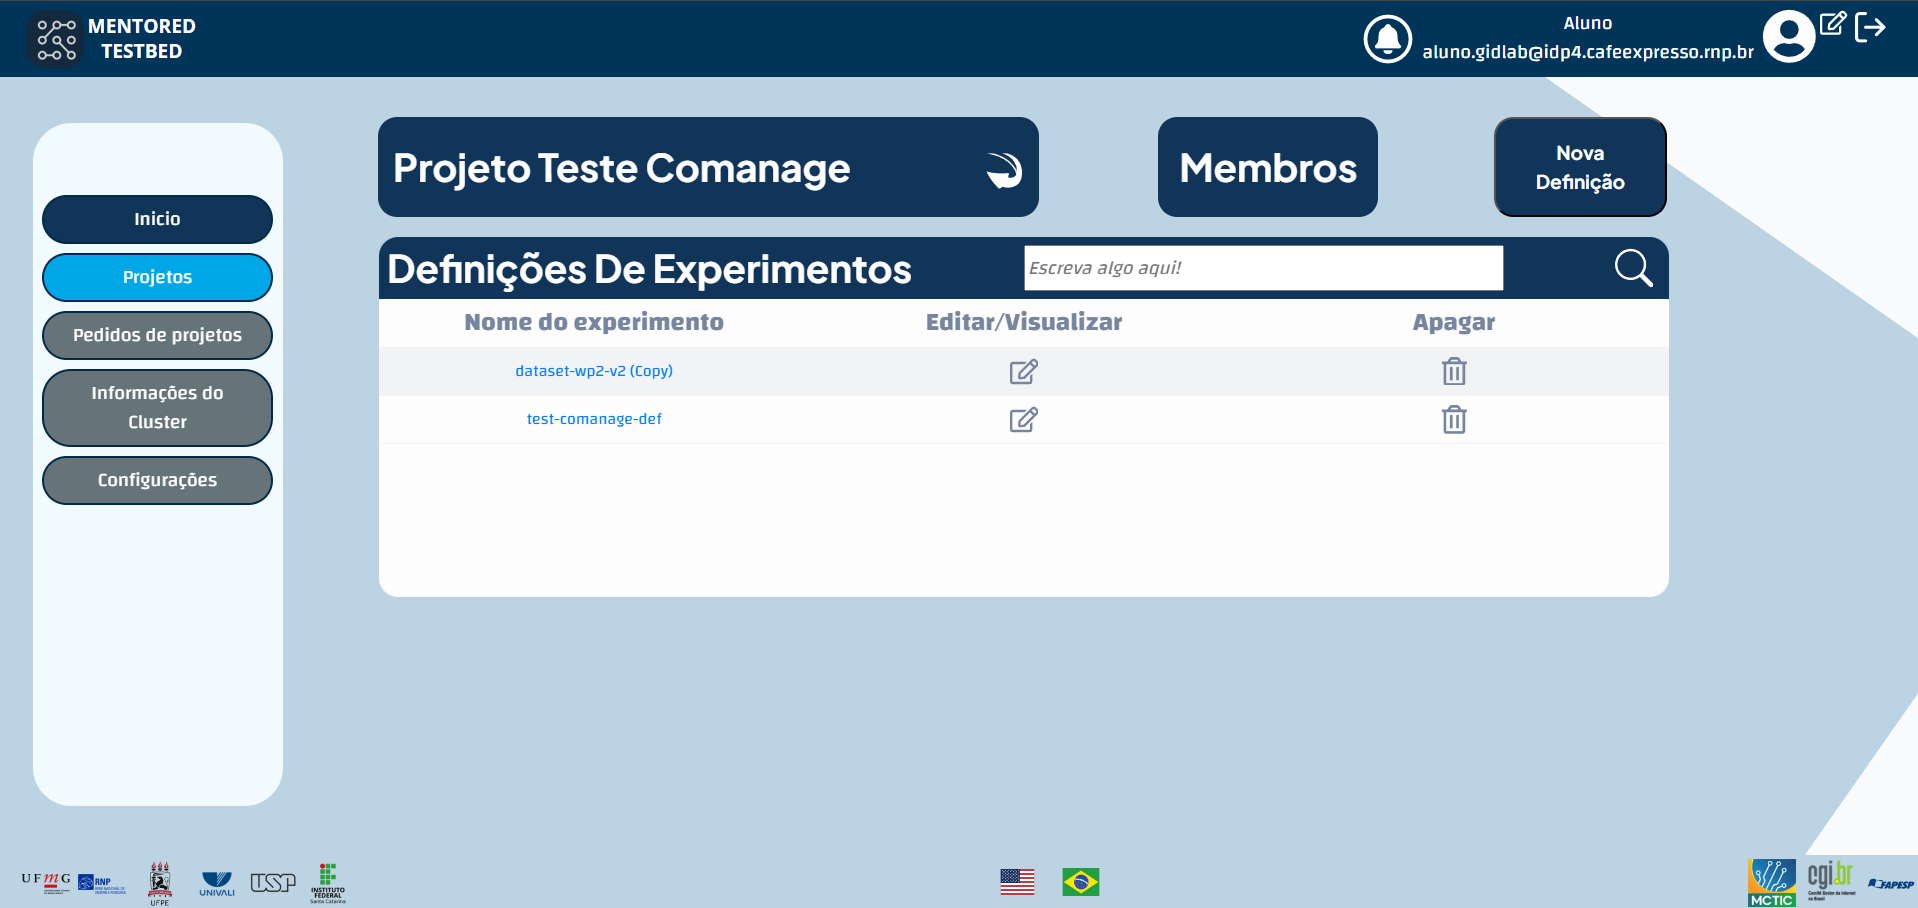Open Pedidos de projetos from the sidebar
The image size is (1918, 908).
tap(157, 335)
